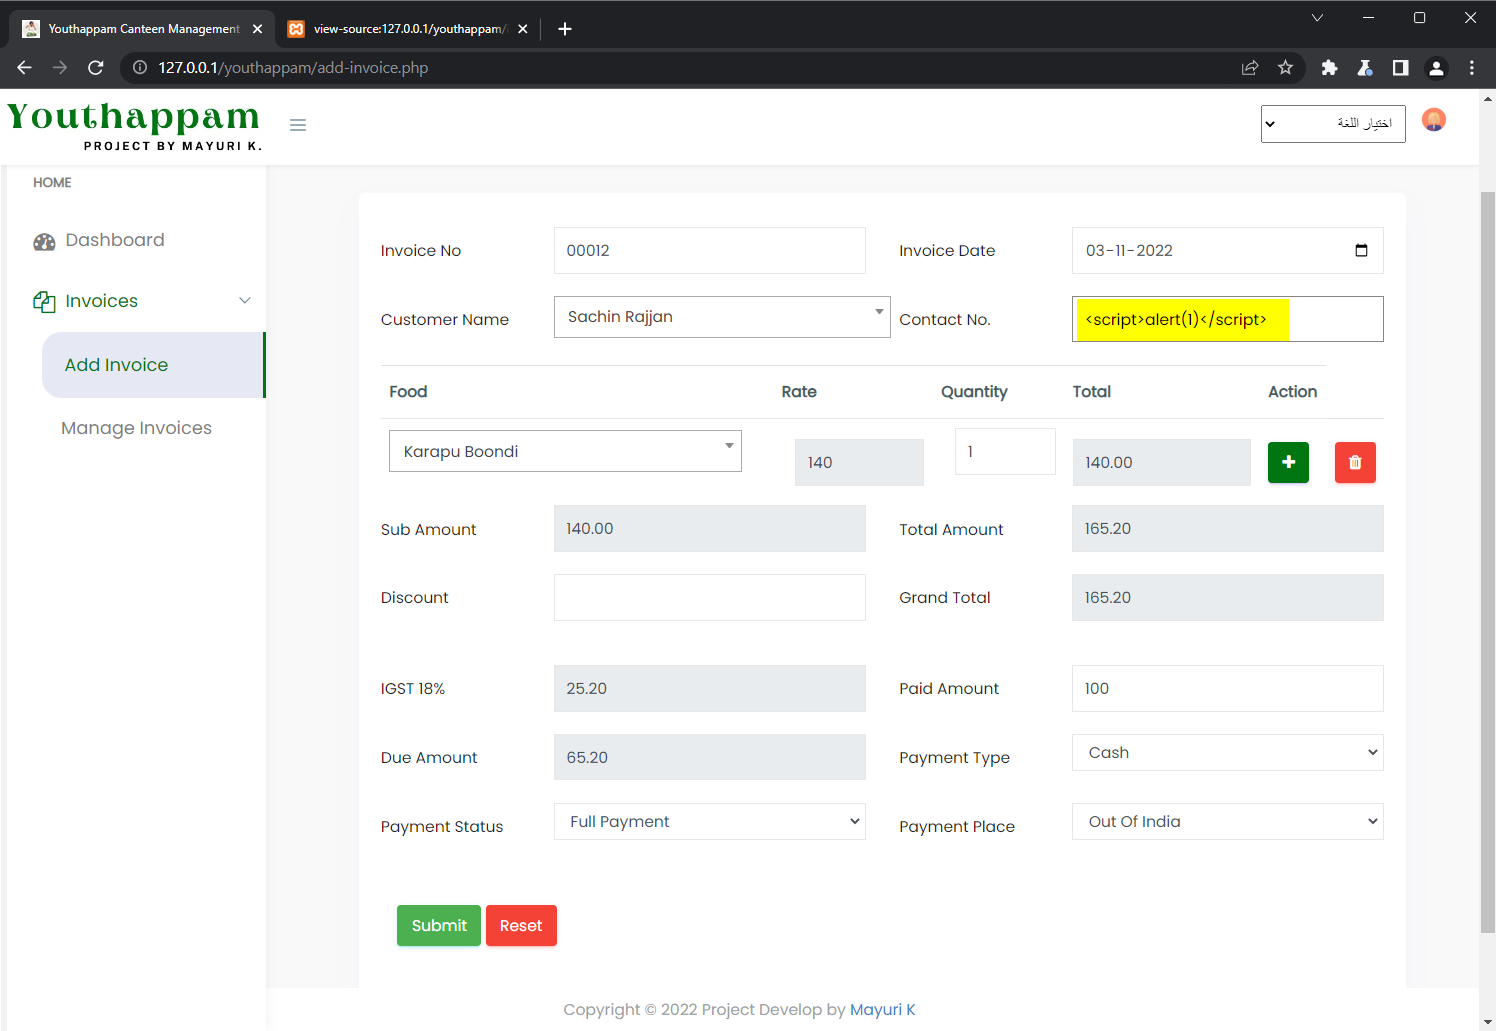Image resolution: width=1496 pixels, height=1031 pixels.
Task: Open the language selection dropdown
Action: (x=1333, y=124)
